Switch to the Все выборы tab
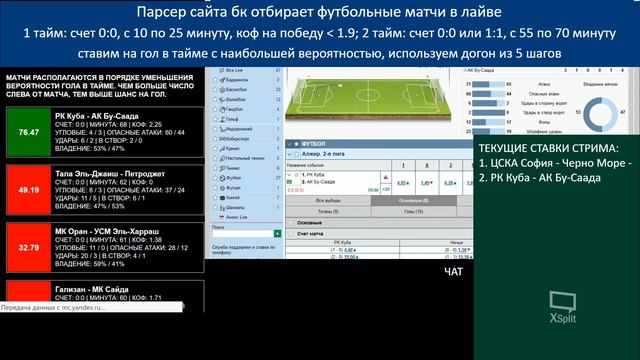The image size is (640, 360). coord(328,200)
